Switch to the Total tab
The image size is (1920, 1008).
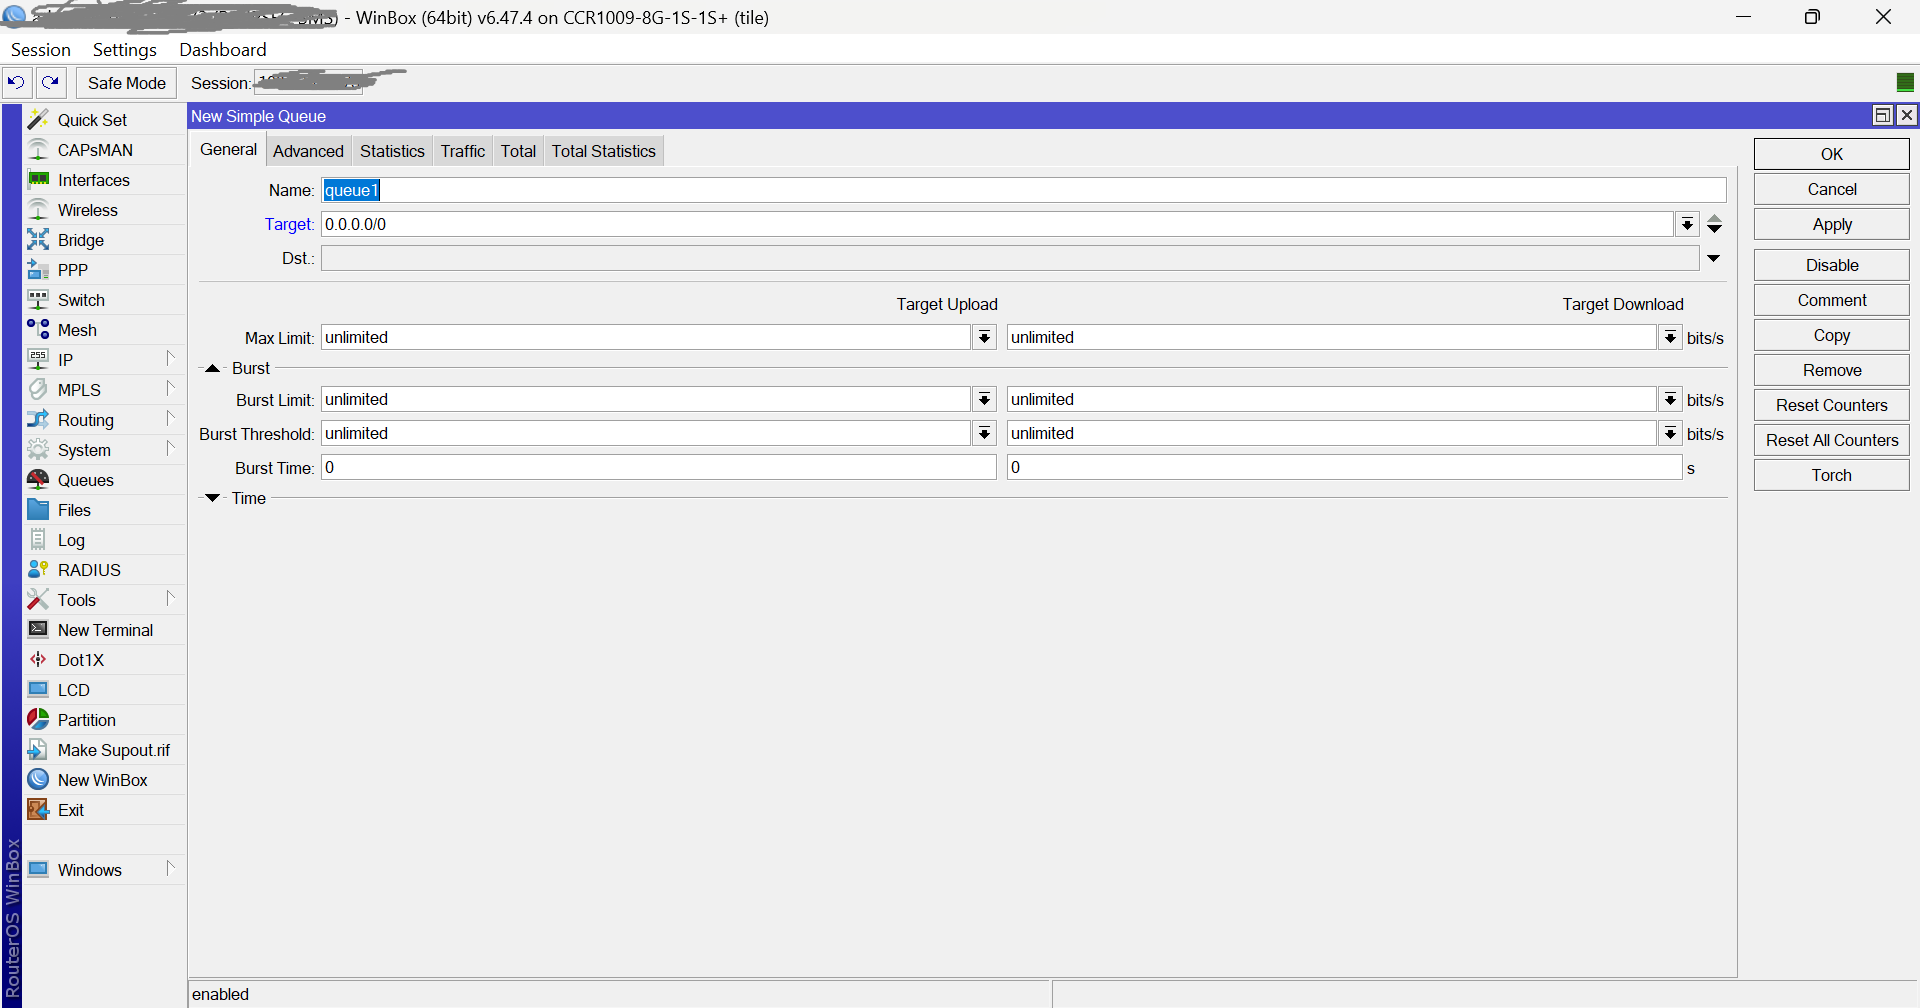tap(518, 151)
